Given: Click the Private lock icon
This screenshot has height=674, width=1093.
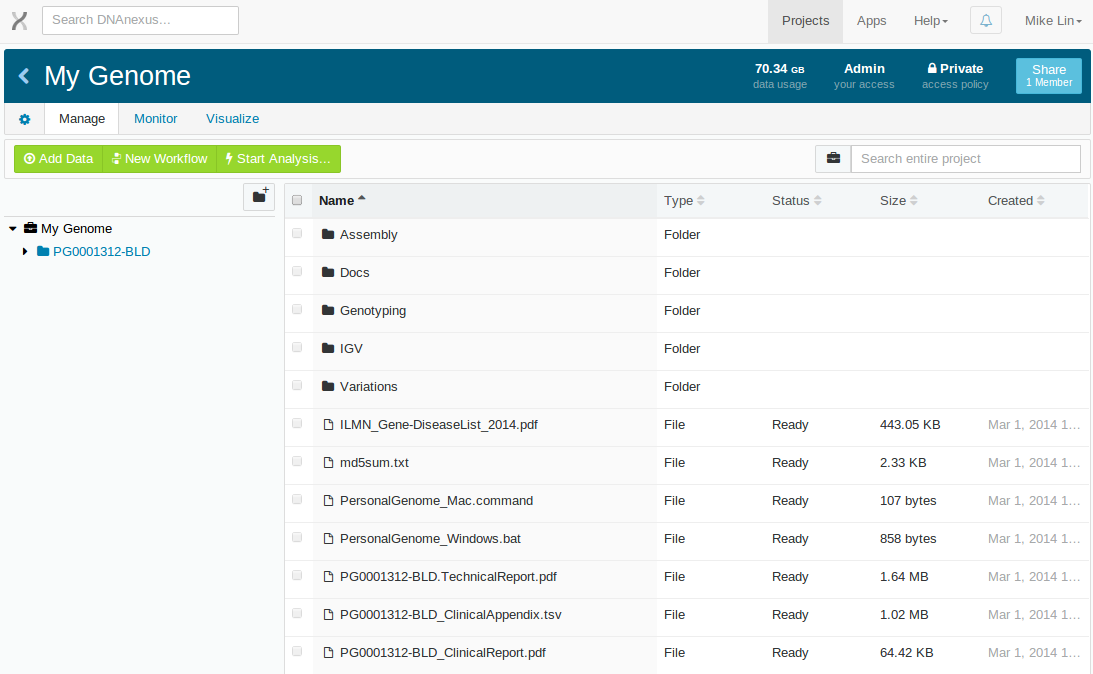Looking at the screenshot, I should pyautogui.click(x=932, y=68).
